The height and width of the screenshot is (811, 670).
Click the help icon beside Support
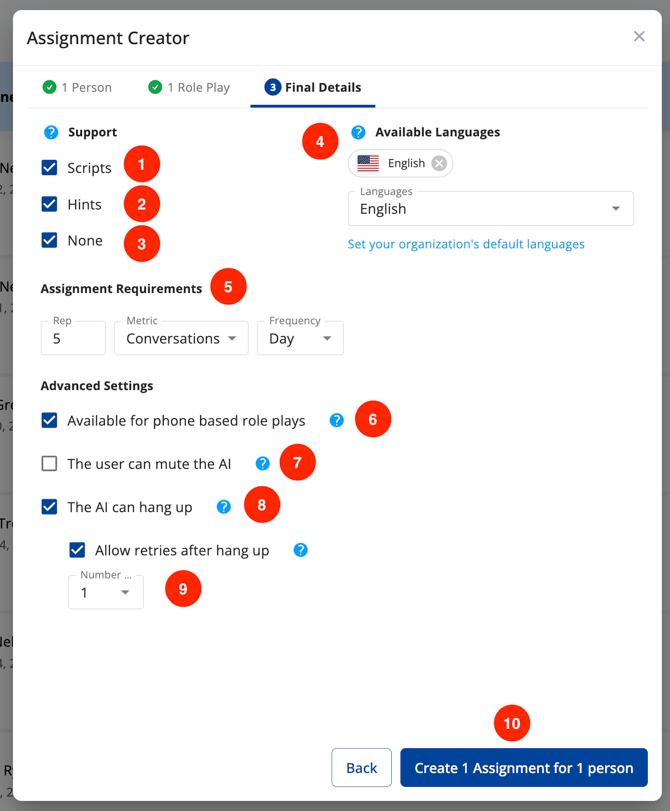tap(51, 132)
